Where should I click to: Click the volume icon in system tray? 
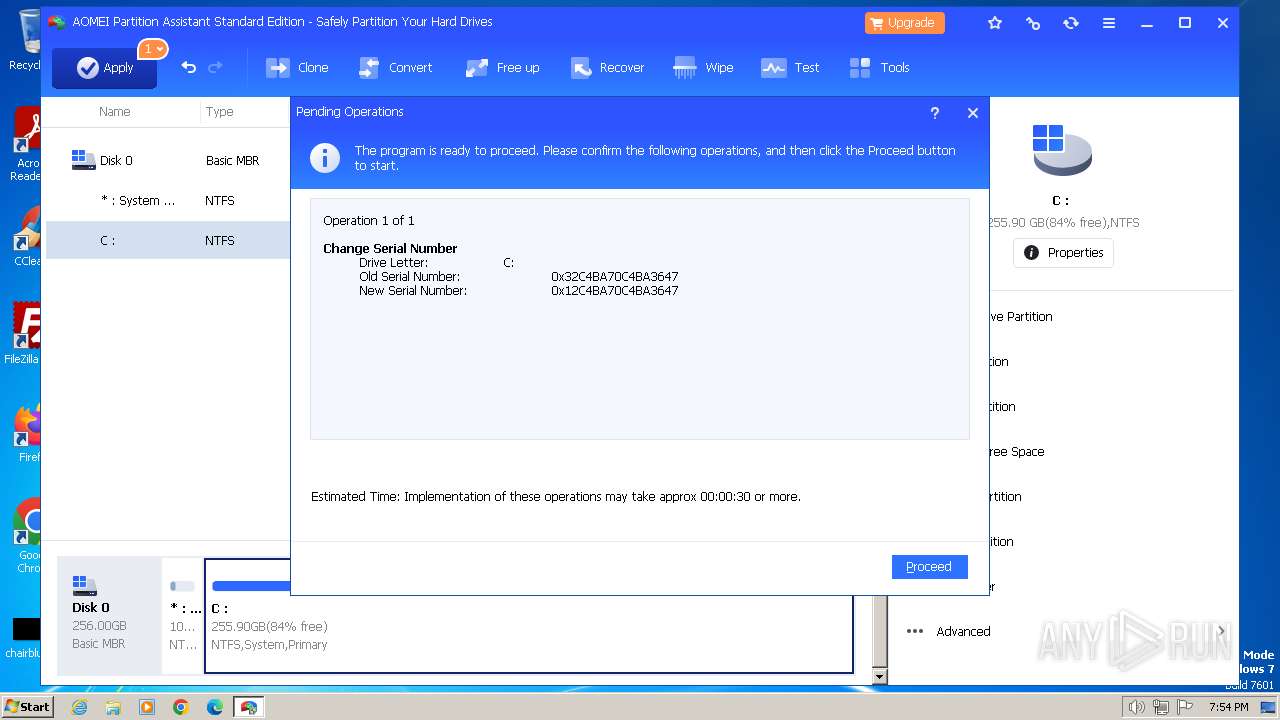click(x=1136, y=707)
